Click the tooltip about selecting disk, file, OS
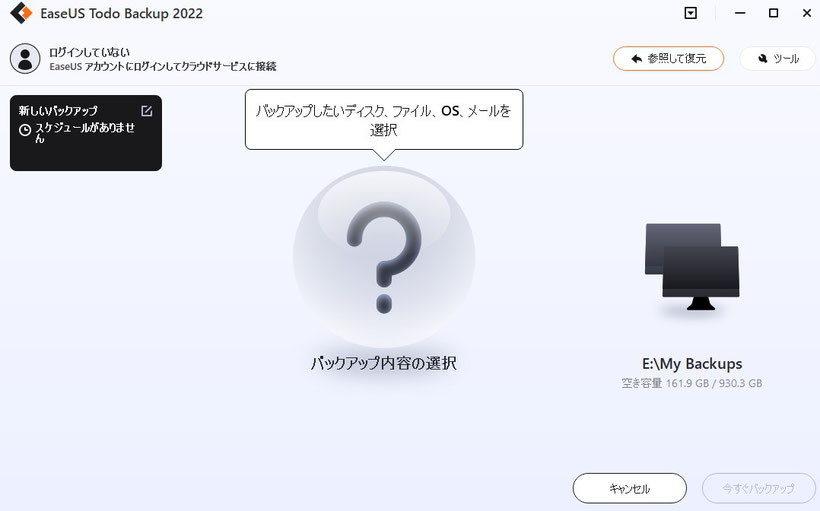Image resolution: width=820 pixels, height=511 pixels. (x=384, y=120)
